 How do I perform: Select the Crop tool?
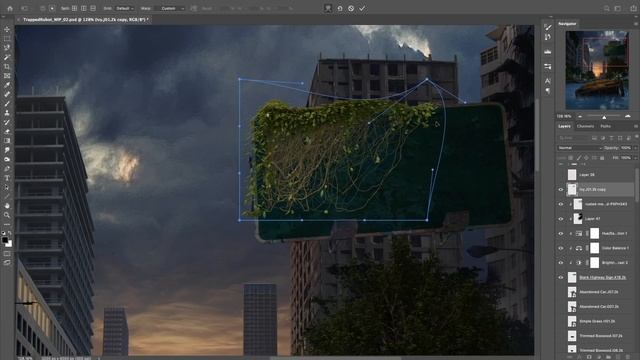[x=7, y=67]
